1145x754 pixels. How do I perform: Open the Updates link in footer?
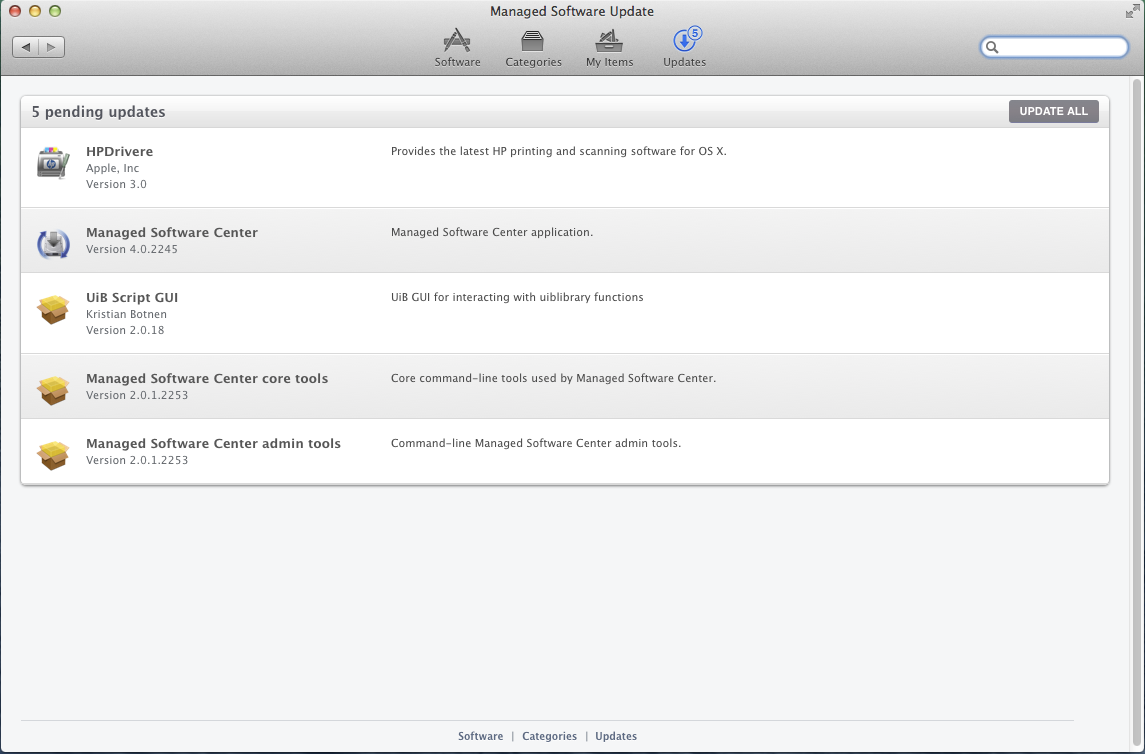tap(616, 736)
